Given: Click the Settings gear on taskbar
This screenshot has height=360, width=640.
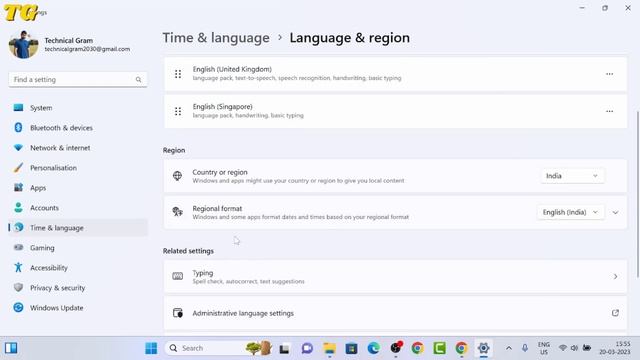Looking at the screenshot, I should pyautogui.click(x=484, y=349).
